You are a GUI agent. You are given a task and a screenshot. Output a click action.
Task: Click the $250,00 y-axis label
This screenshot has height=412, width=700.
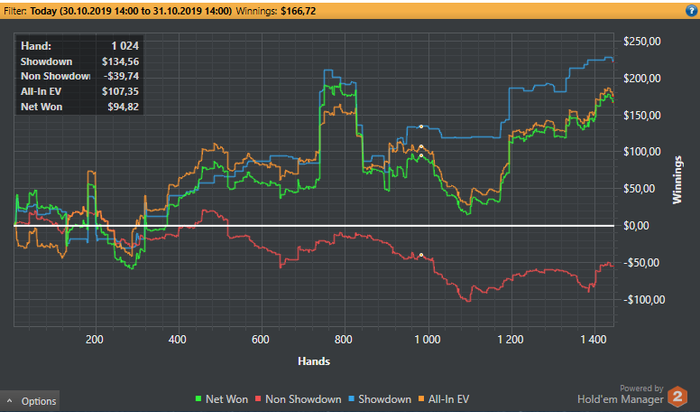[642, 42]
